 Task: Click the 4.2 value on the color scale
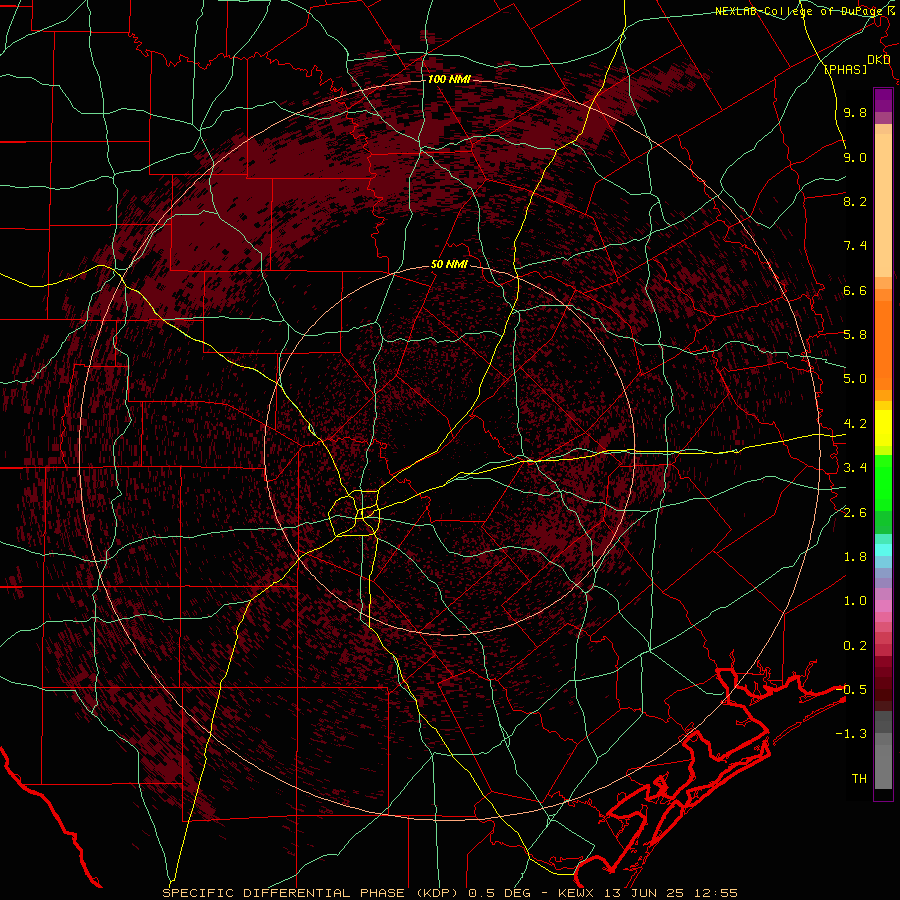[x=855, y=424]
